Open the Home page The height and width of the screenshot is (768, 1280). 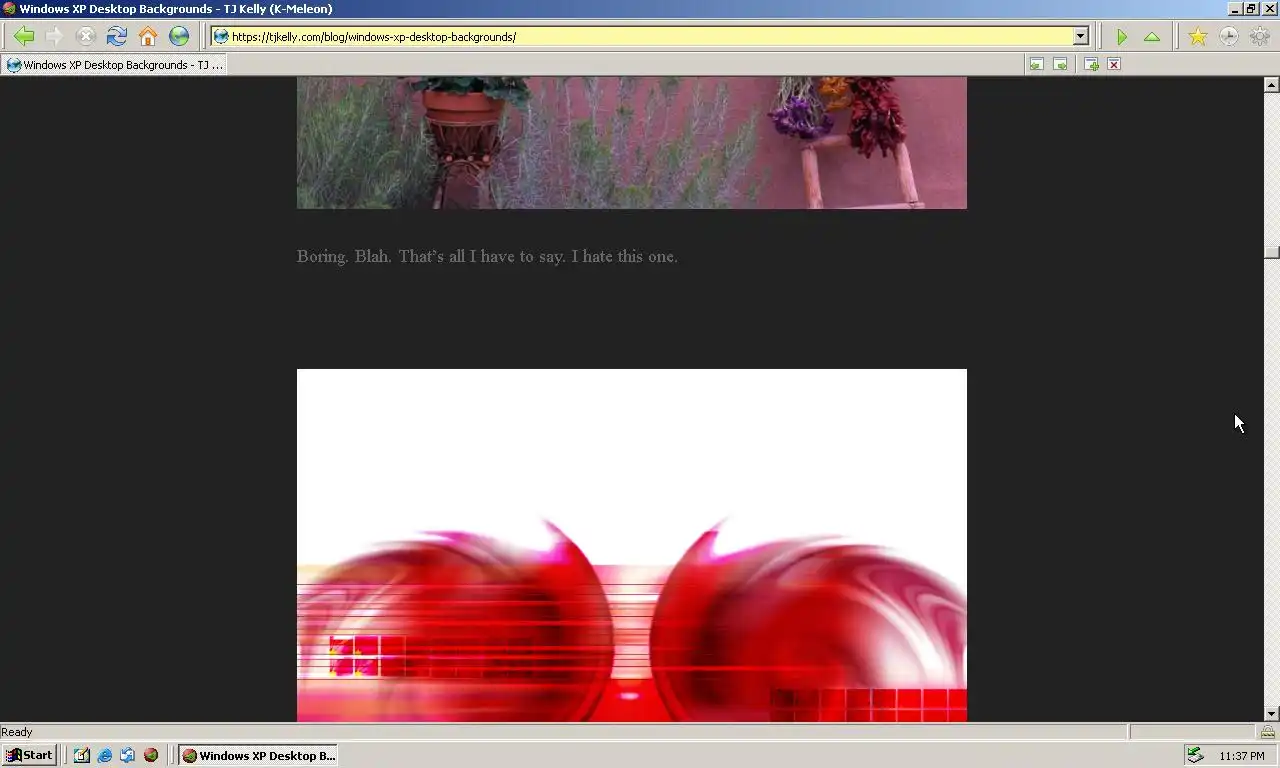coord(148,37)
